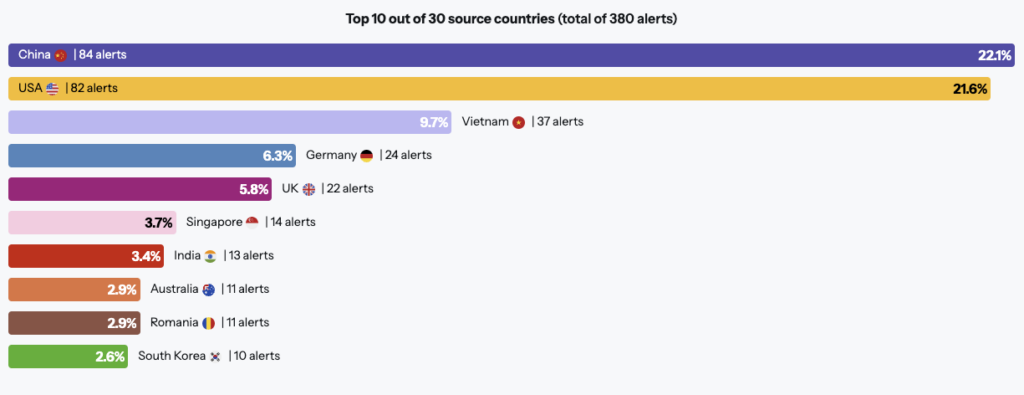This screenshot has height=395, width=1024.
Task: Click the 'Germany' country name
Action: pyautogui.click(x=331, y=155)
